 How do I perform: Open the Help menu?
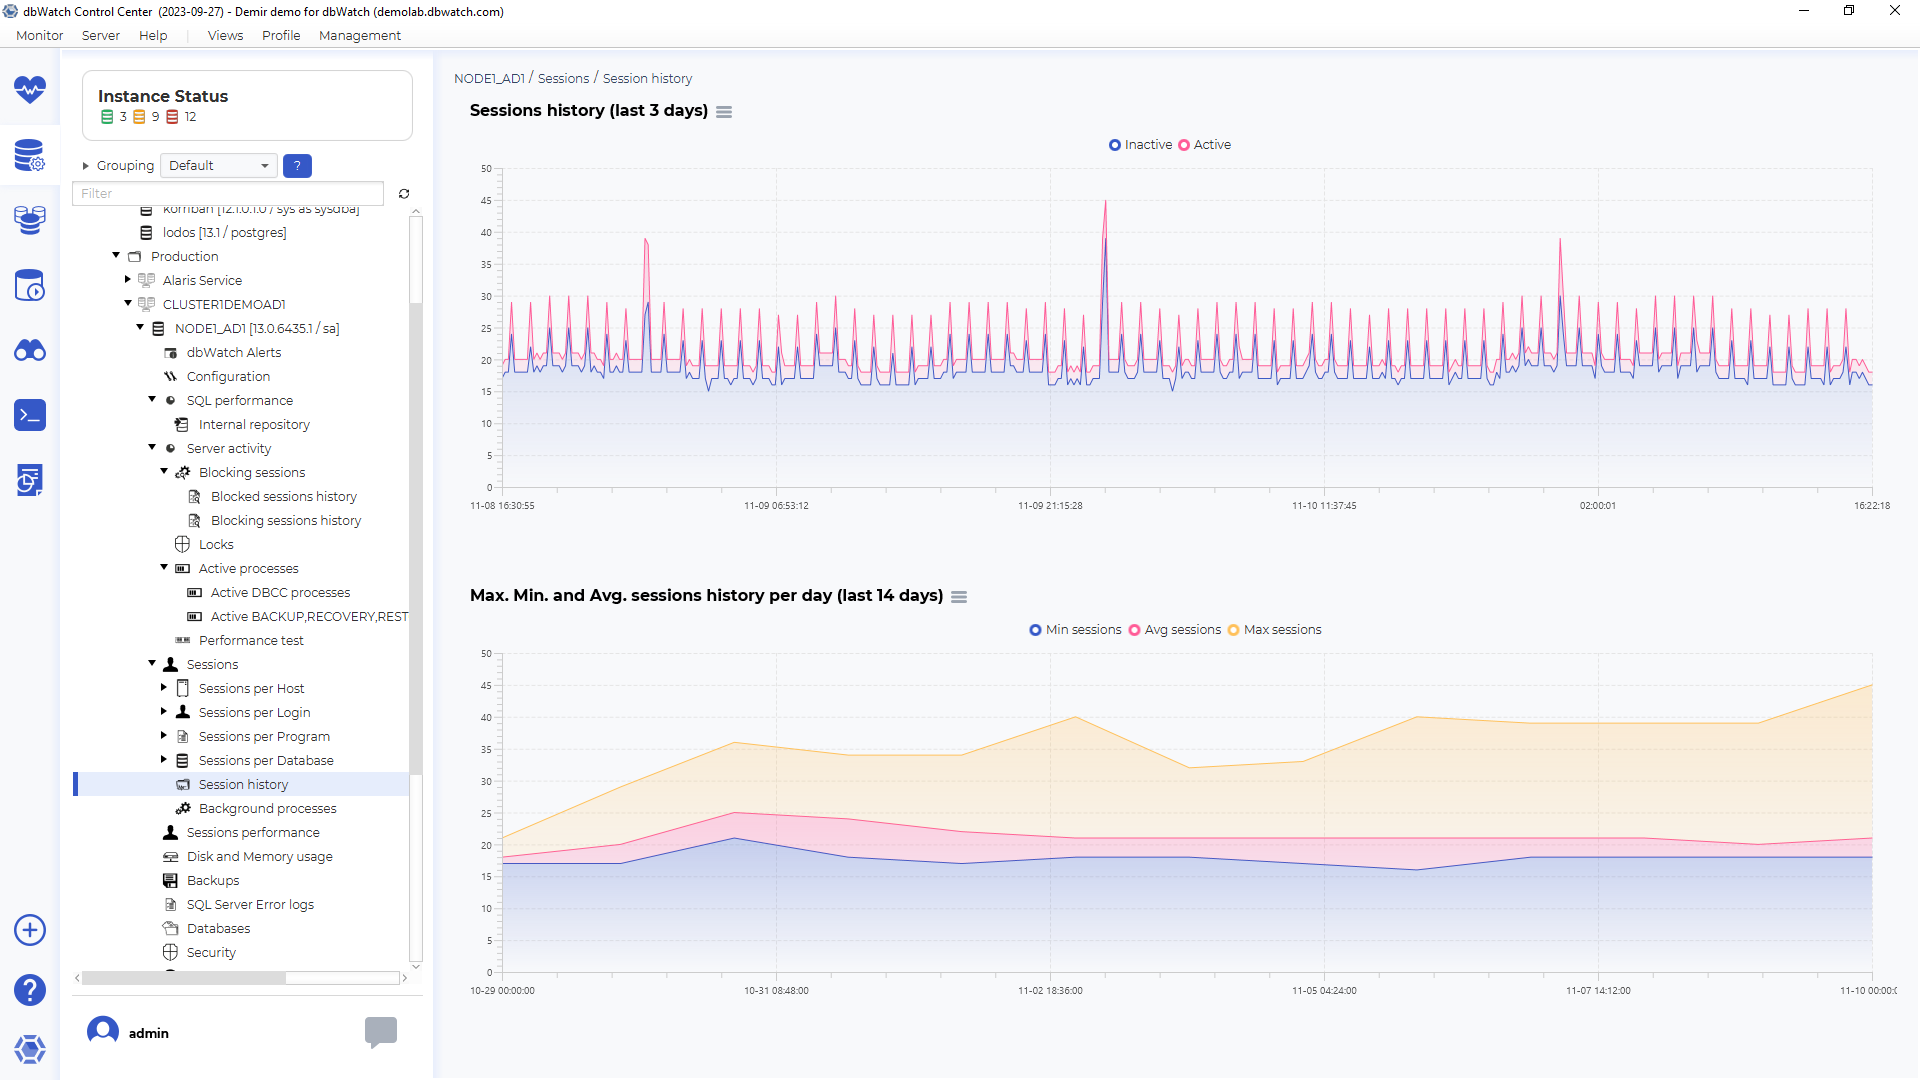153,35
